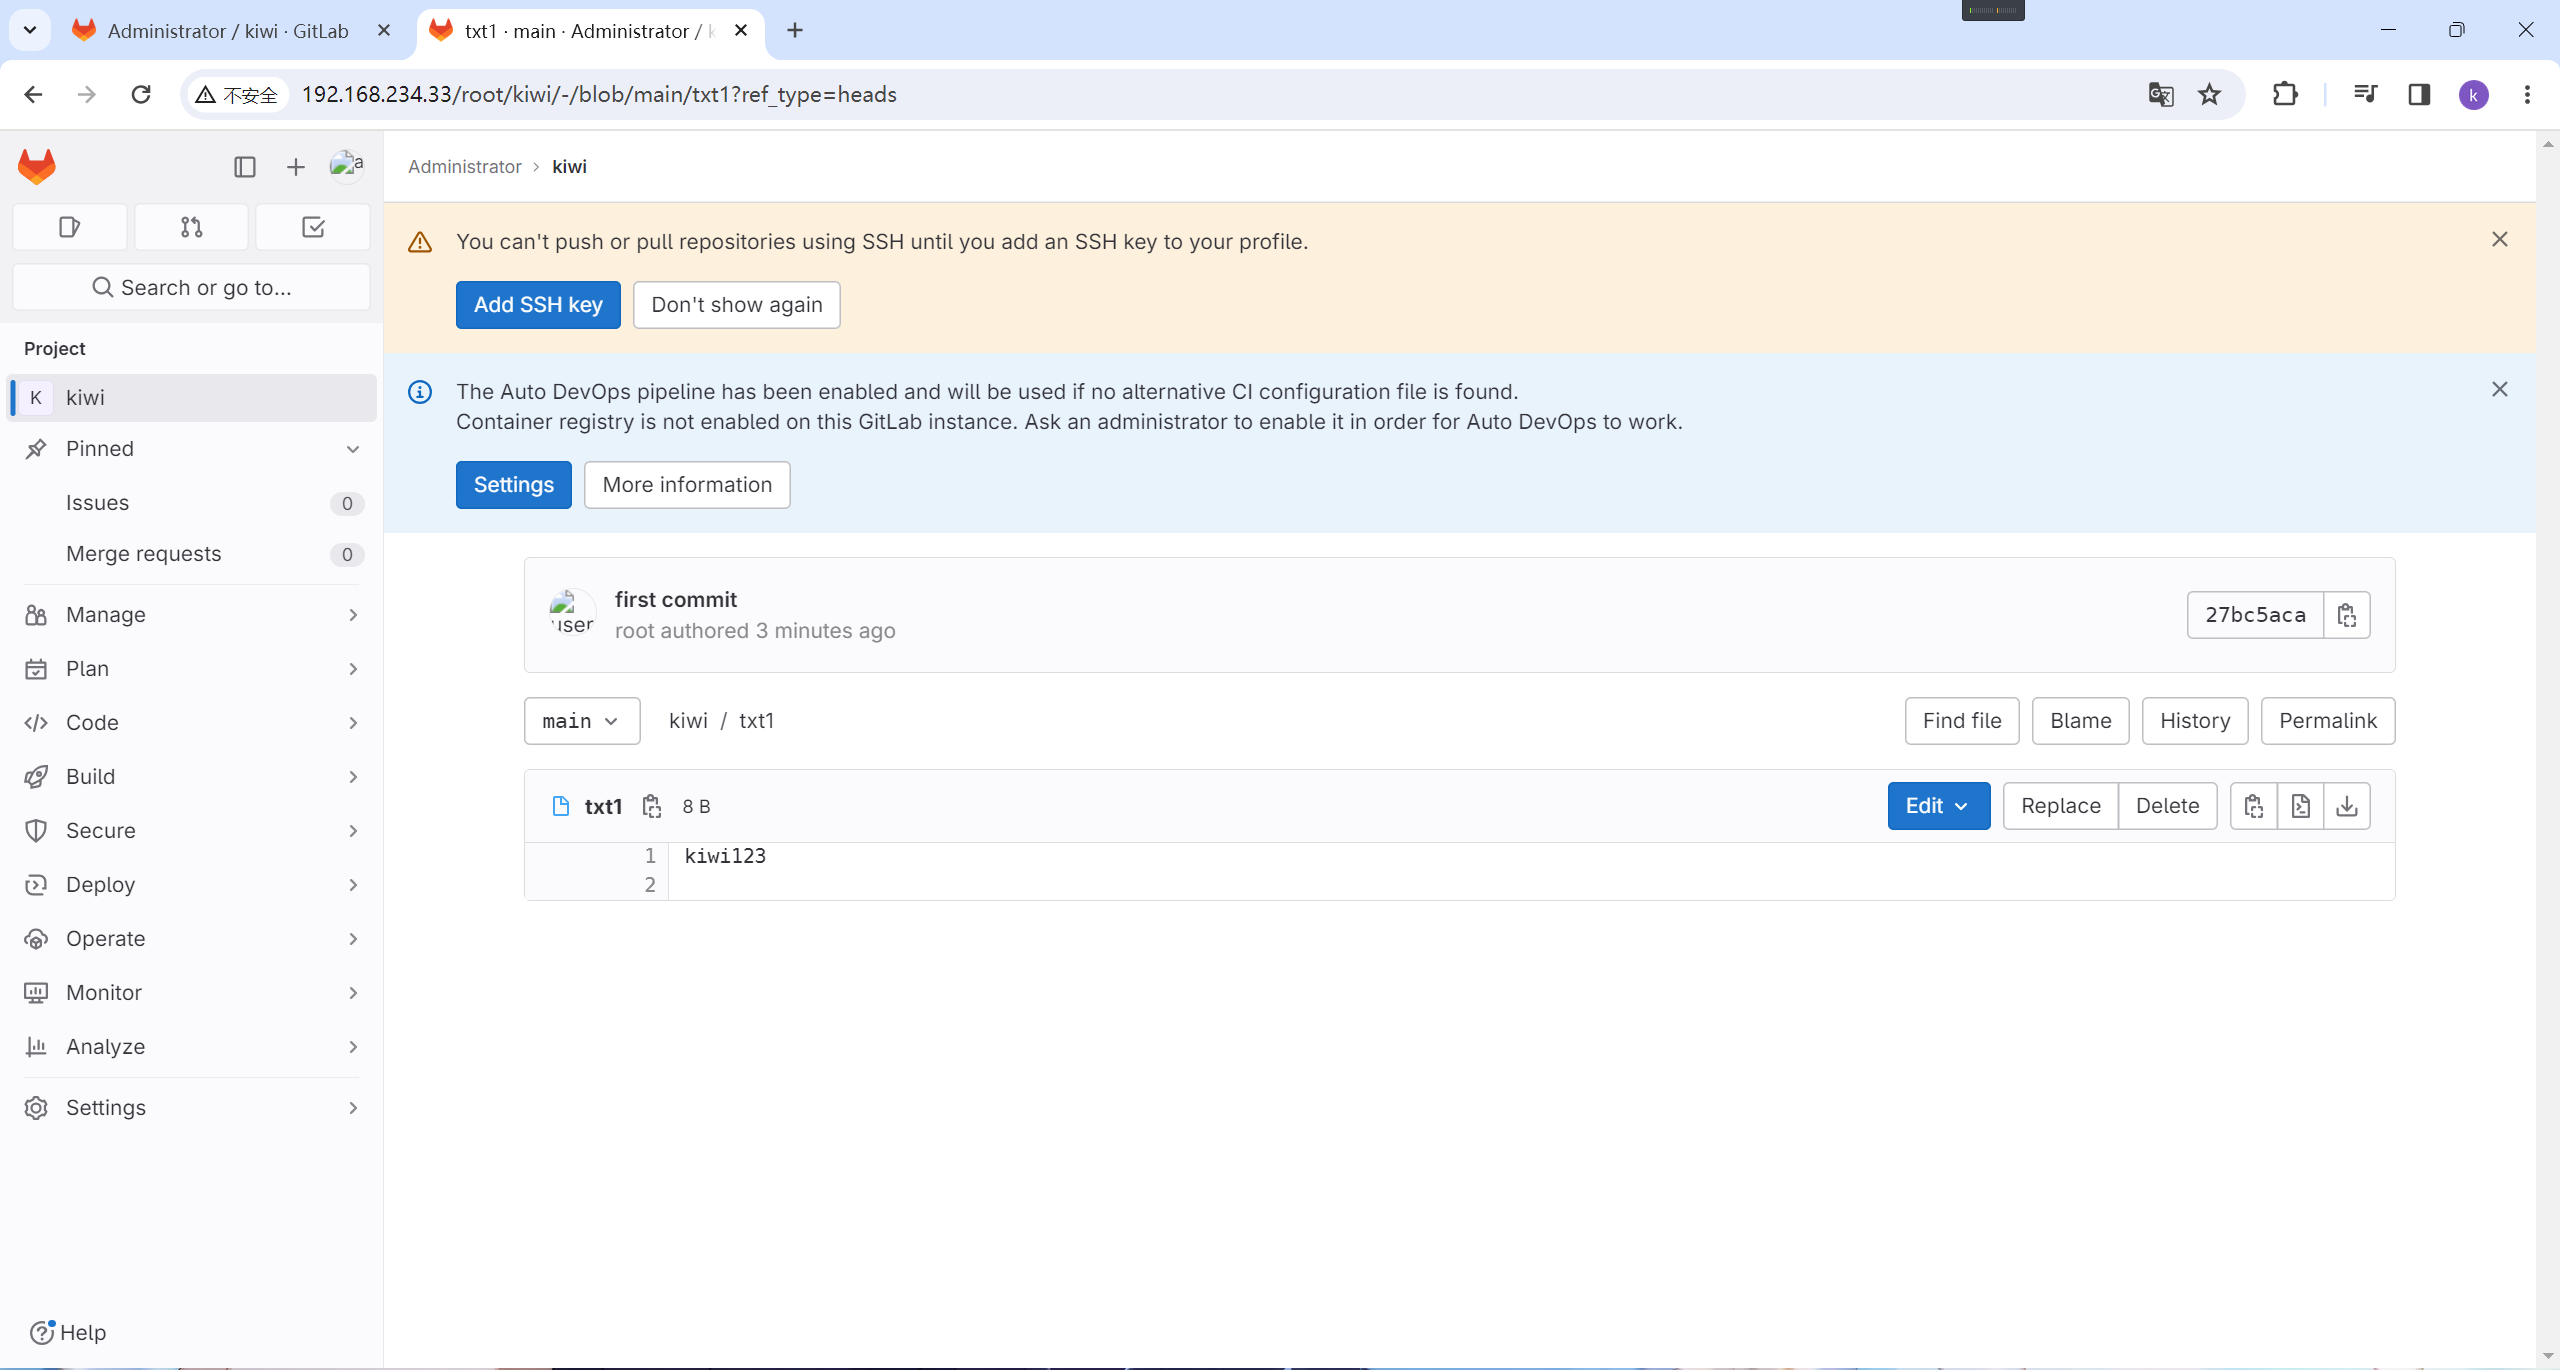Open the main branch dropdown
The image size is (2560, 1370).
581,721
